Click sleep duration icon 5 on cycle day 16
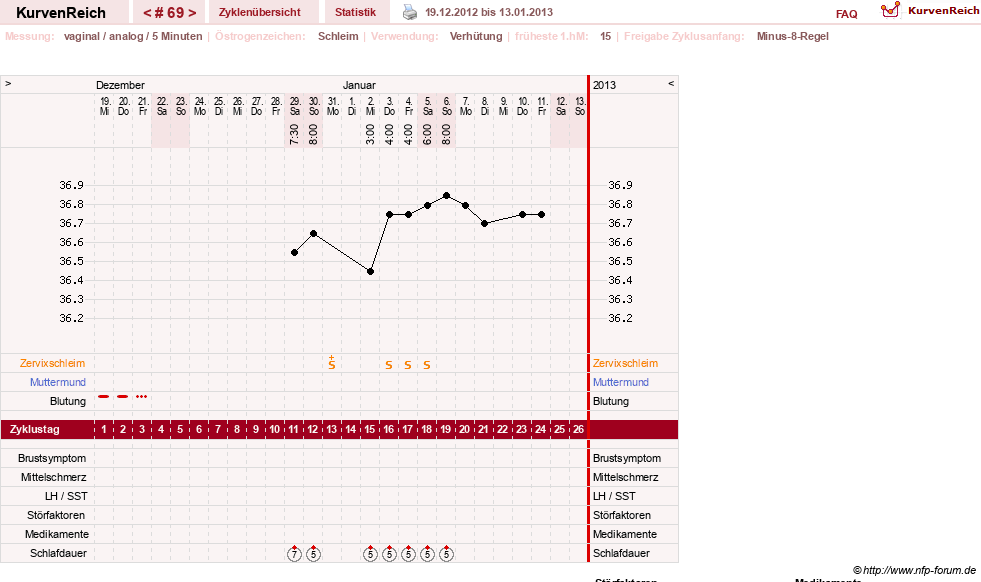The width and height of the screenshot is (981, 582). [x=389, y=554]
